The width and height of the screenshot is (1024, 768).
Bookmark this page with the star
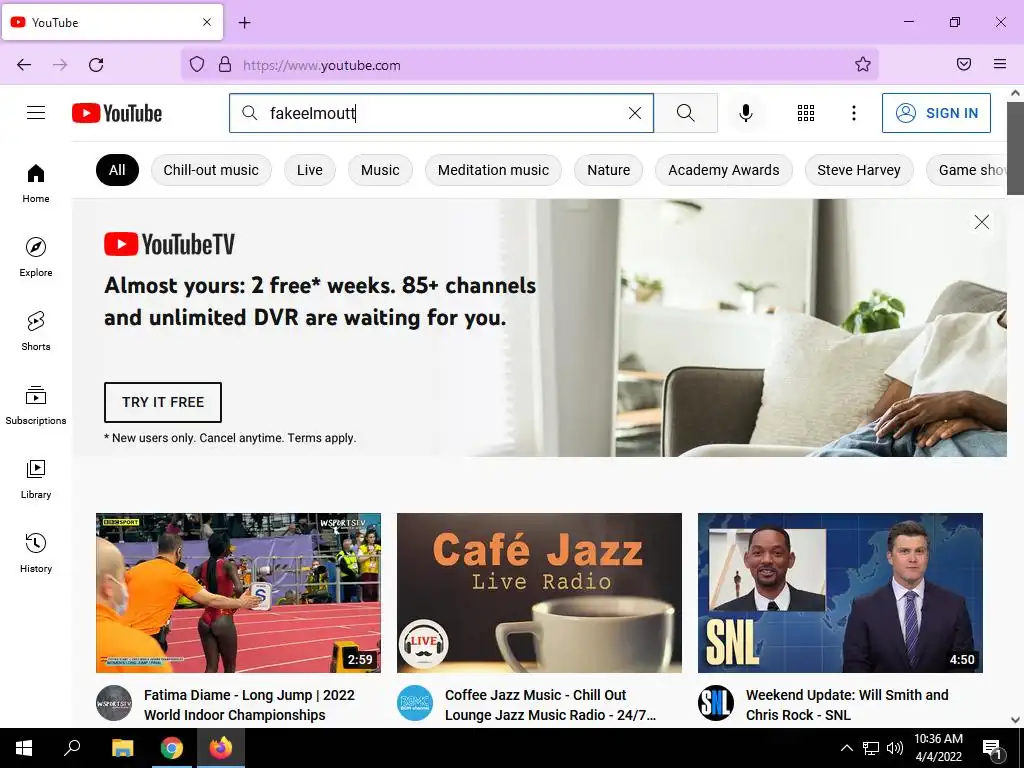pos(863,64)
